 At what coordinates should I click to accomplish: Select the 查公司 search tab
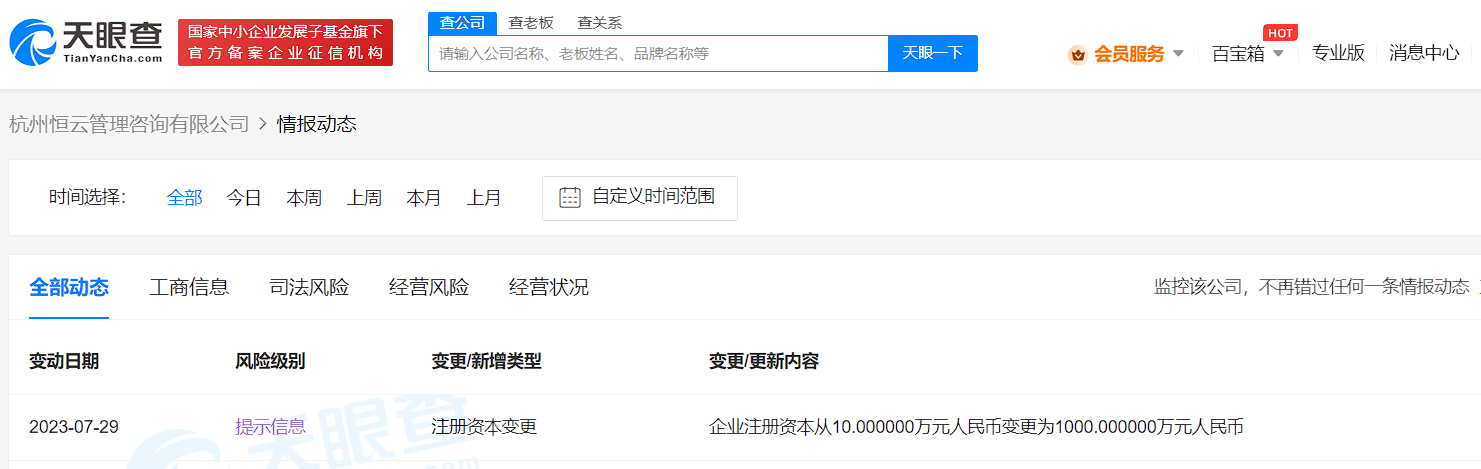[x=462, y=23]
